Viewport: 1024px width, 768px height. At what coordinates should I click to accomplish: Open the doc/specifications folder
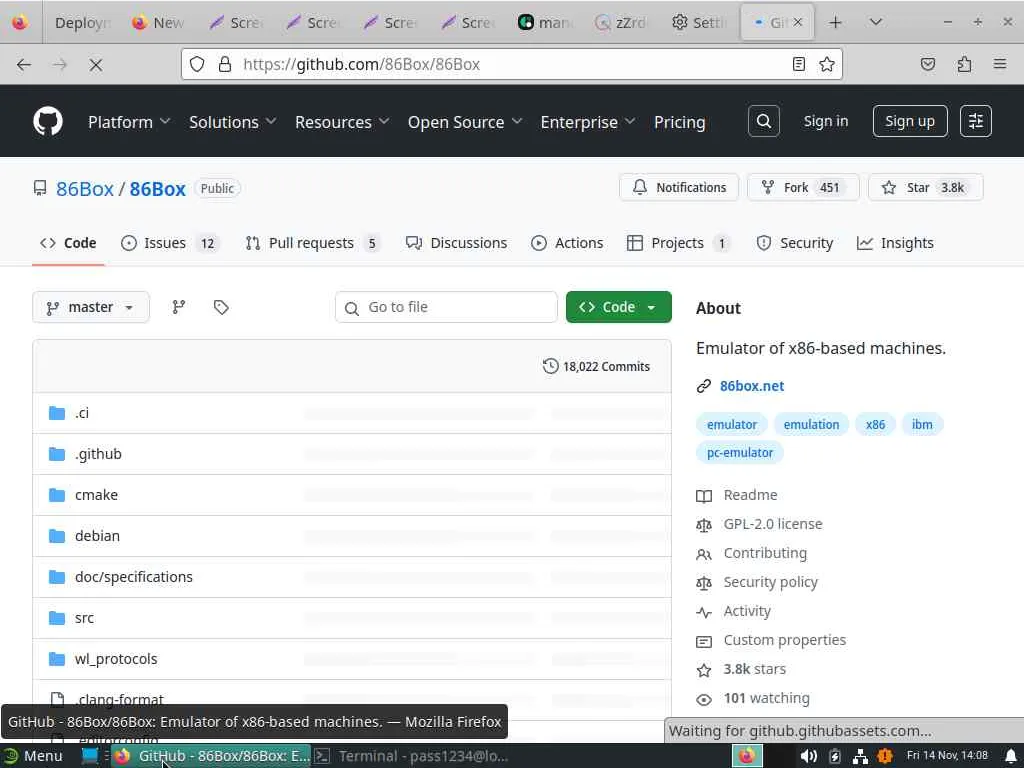coord(134,577)
